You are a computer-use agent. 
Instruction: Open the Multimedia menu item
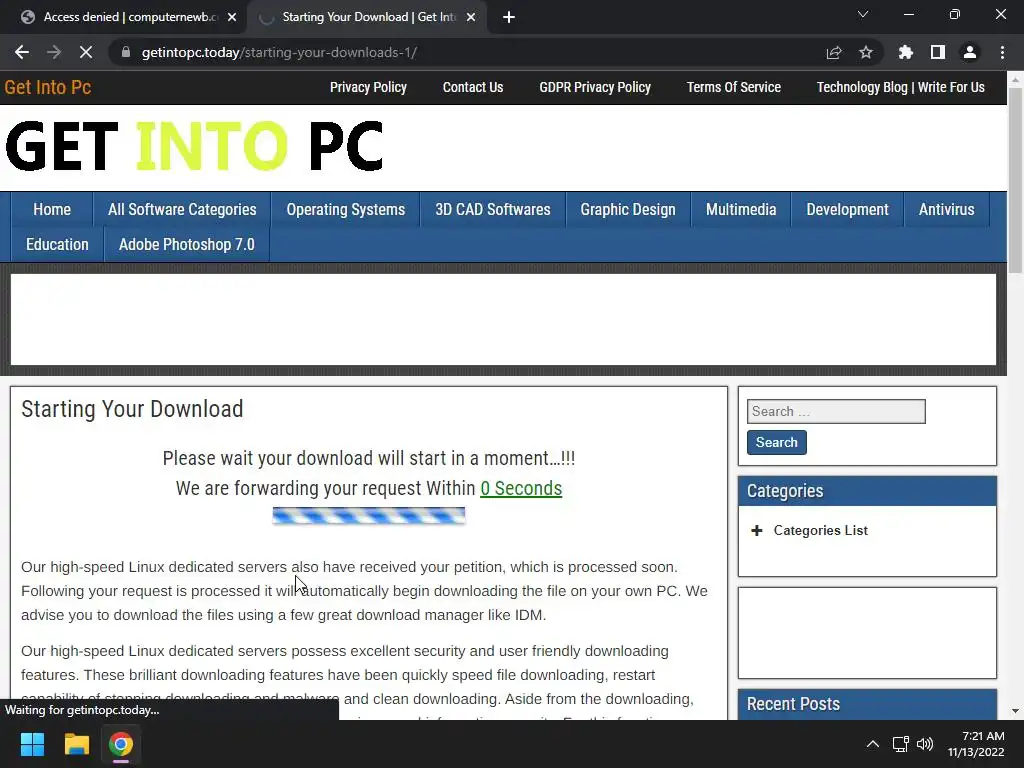741,210
